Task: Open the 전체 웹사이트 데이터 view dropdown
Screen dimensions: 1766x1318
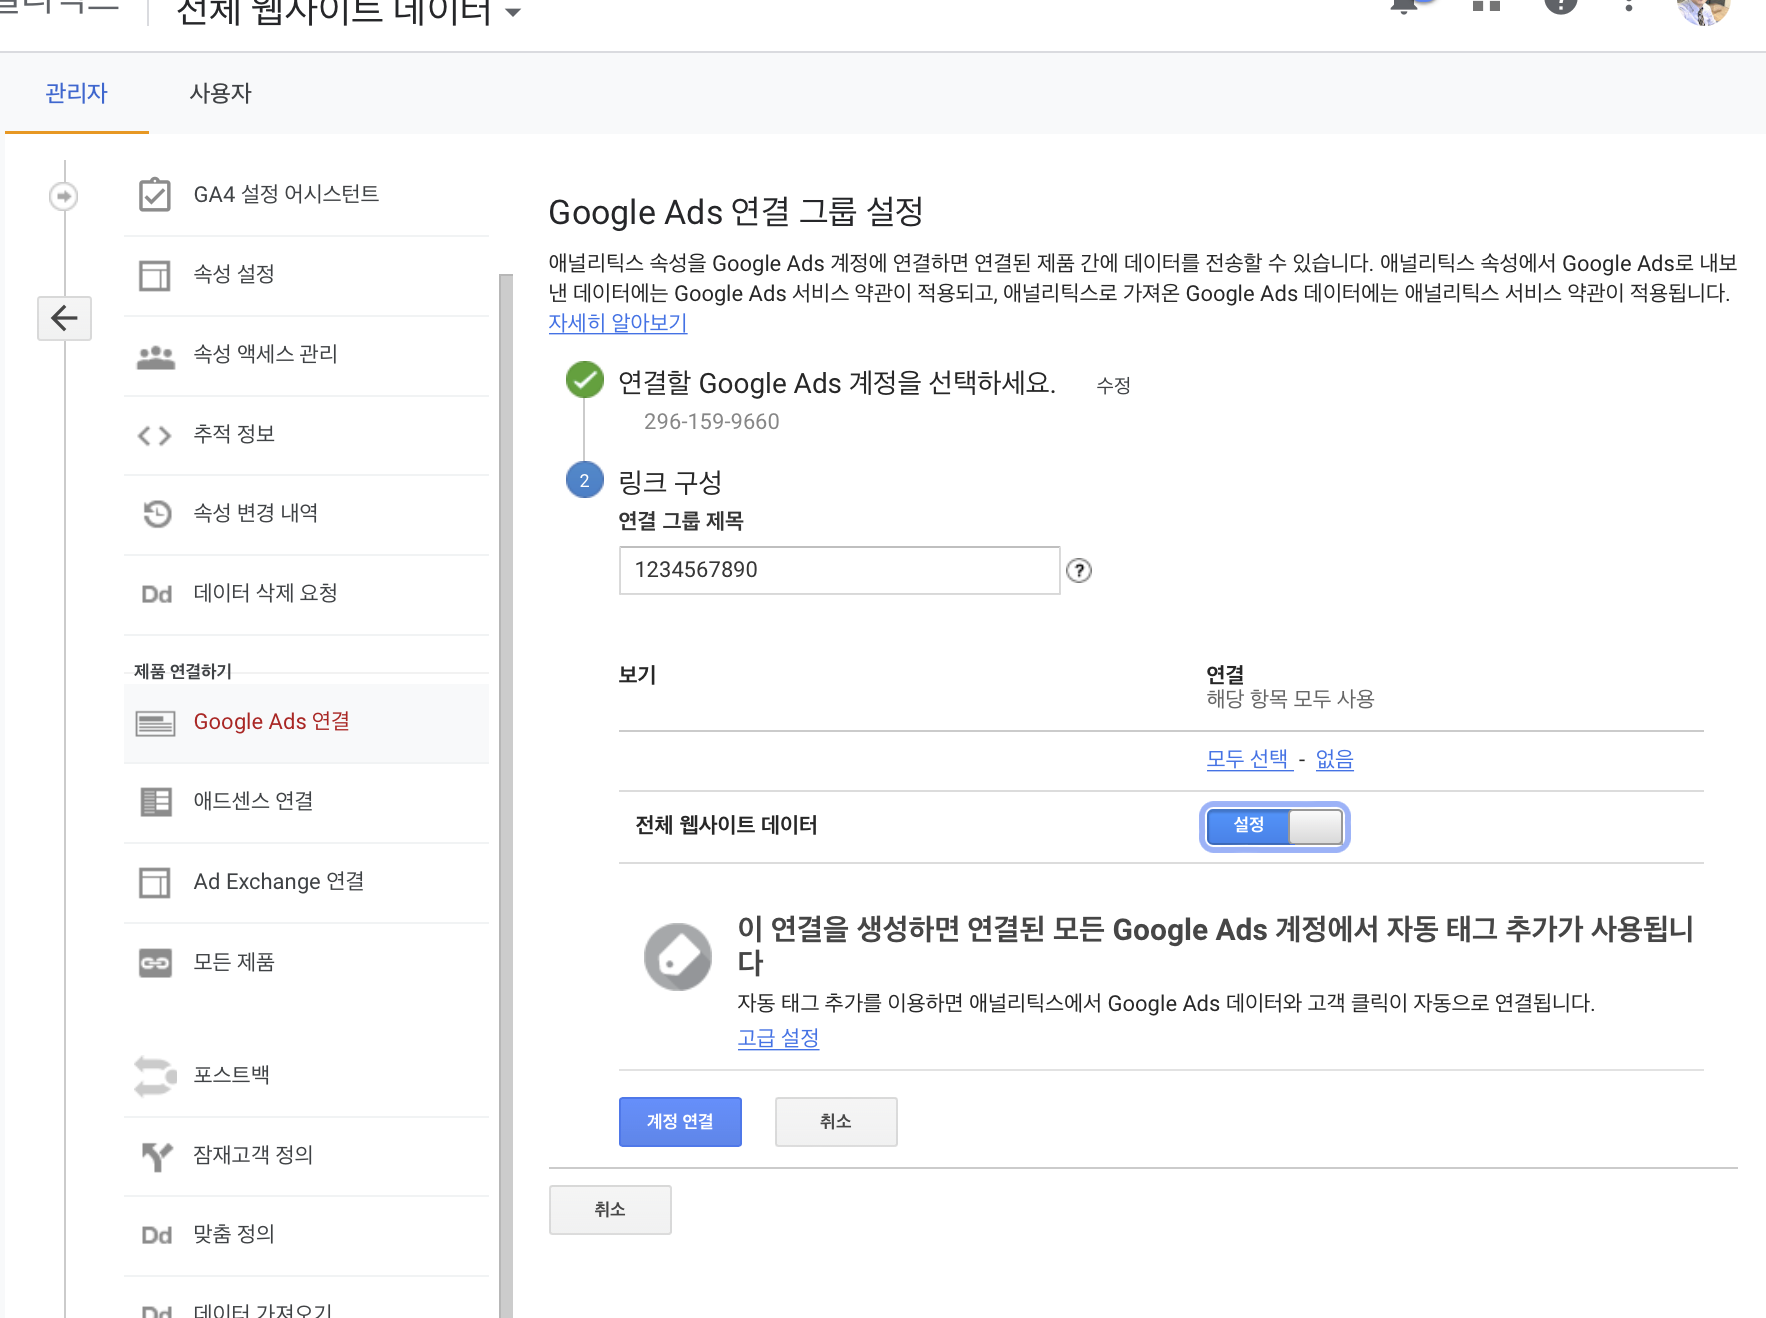Action: [348, 12]
